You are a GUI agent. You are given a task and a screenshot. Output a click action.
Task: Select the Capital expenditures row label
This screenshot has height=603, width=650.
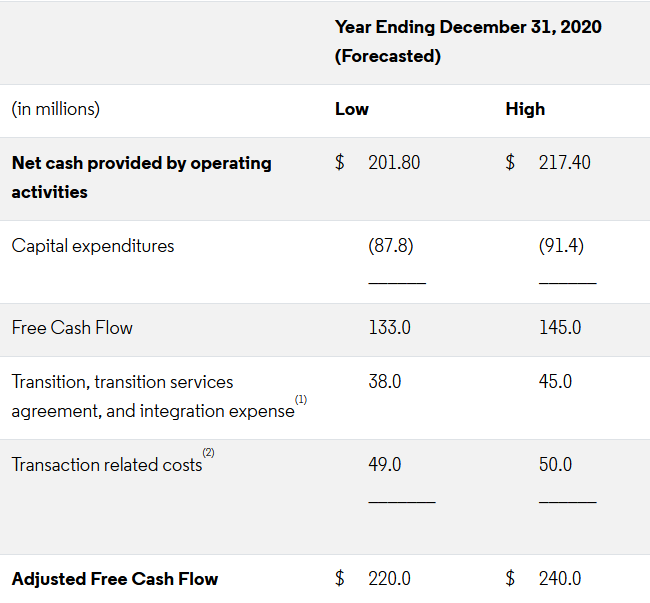[x=93, y=246]
